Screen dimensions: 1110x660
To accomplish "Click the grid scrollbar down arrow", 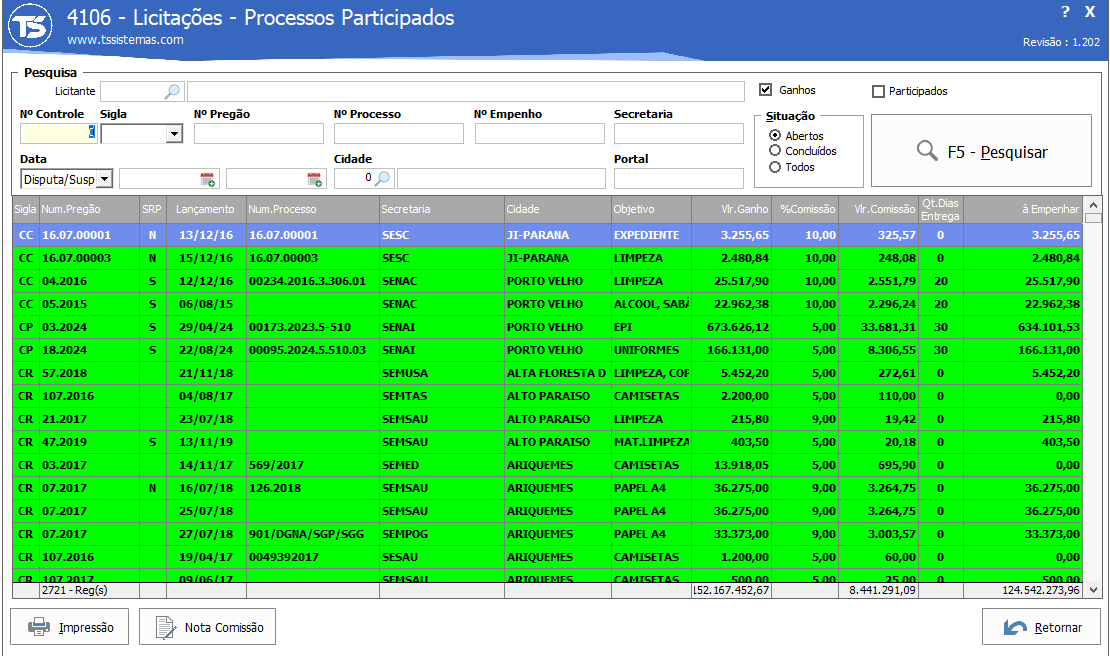I will point(1094,589).
